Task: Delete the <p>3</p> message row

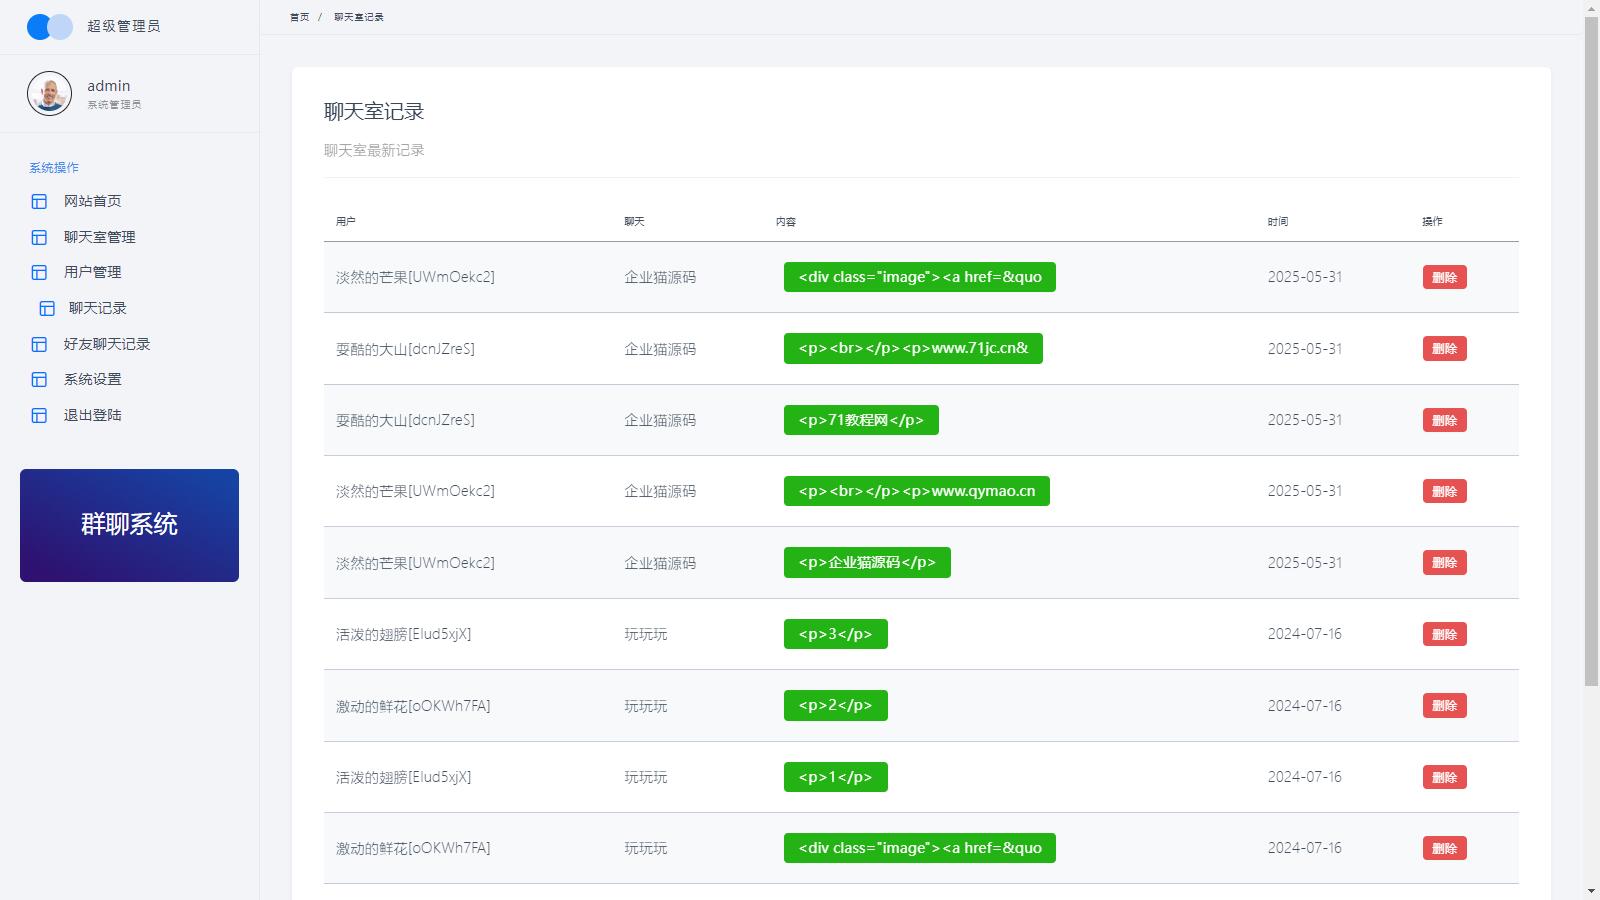Action: click(x=1444, y=634)
